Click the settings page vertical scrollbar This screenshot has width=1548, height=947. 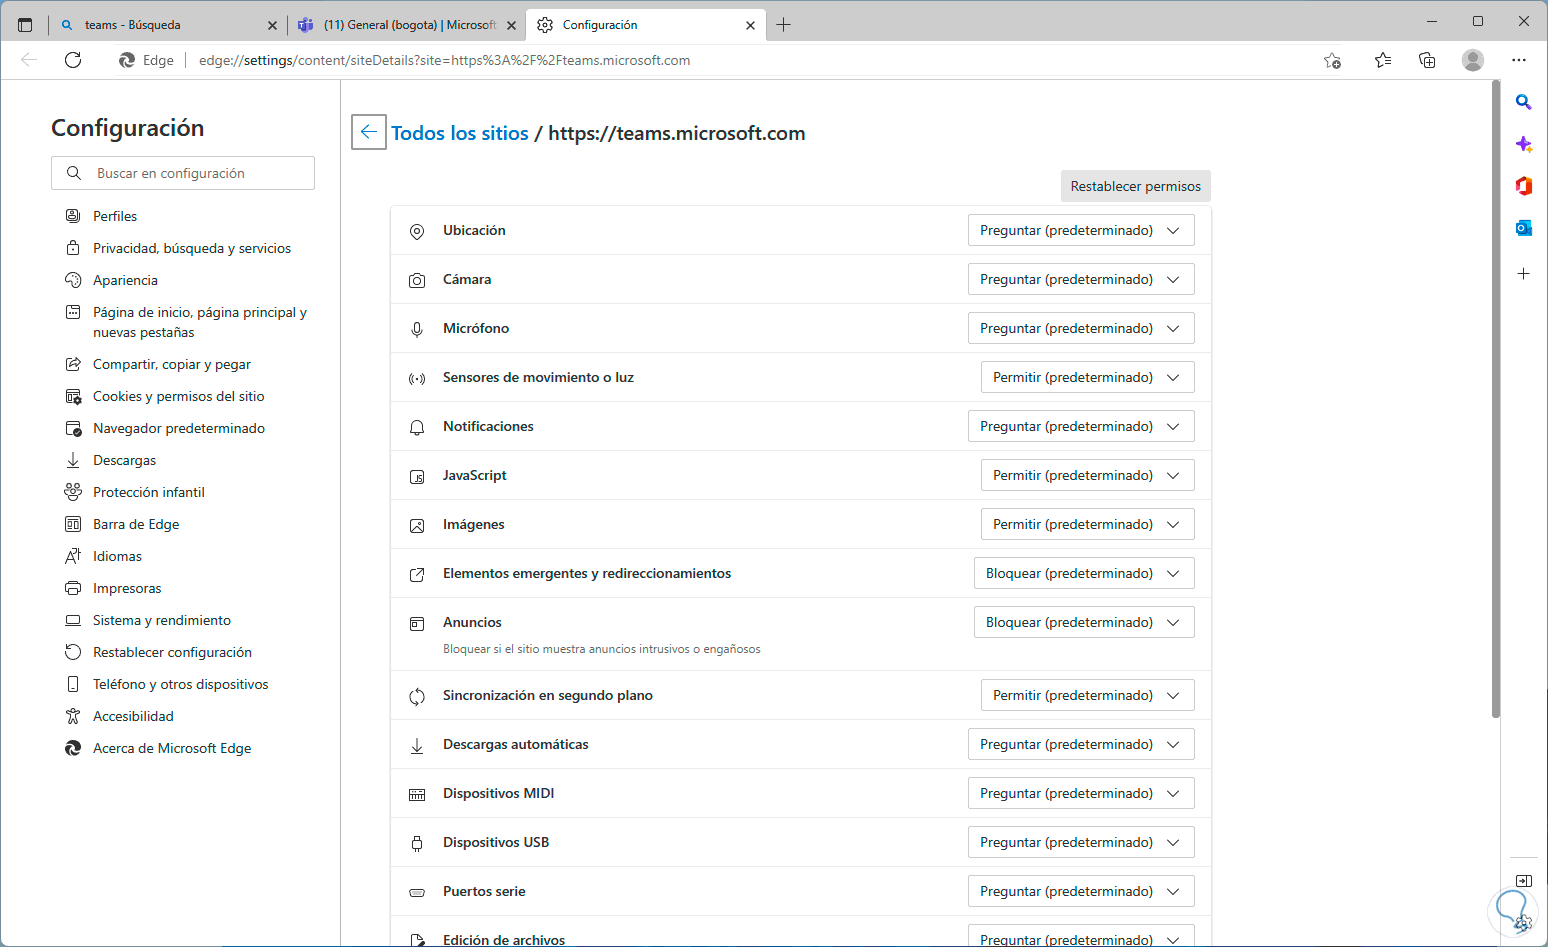1496,400
